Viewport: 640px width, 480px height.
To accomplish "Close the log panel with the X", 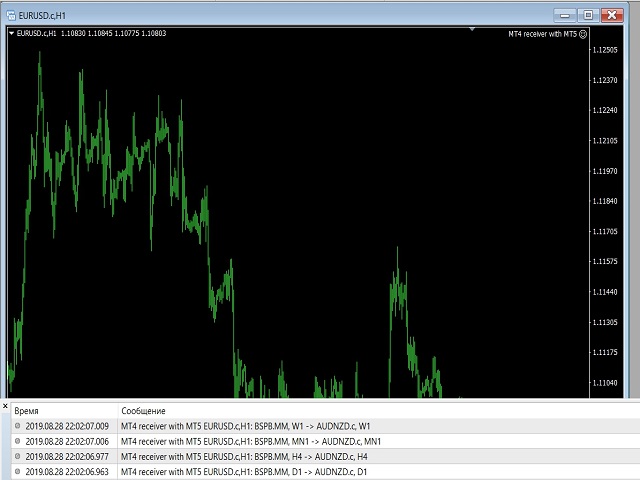I will pos(5,406).
